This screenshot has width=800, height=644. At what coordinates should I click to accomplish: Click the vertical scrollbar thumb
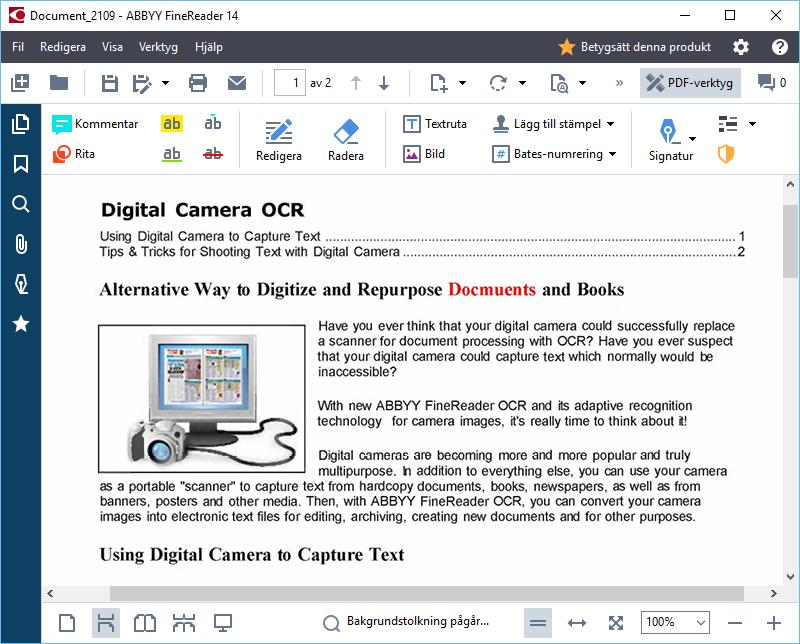(790, 241)
